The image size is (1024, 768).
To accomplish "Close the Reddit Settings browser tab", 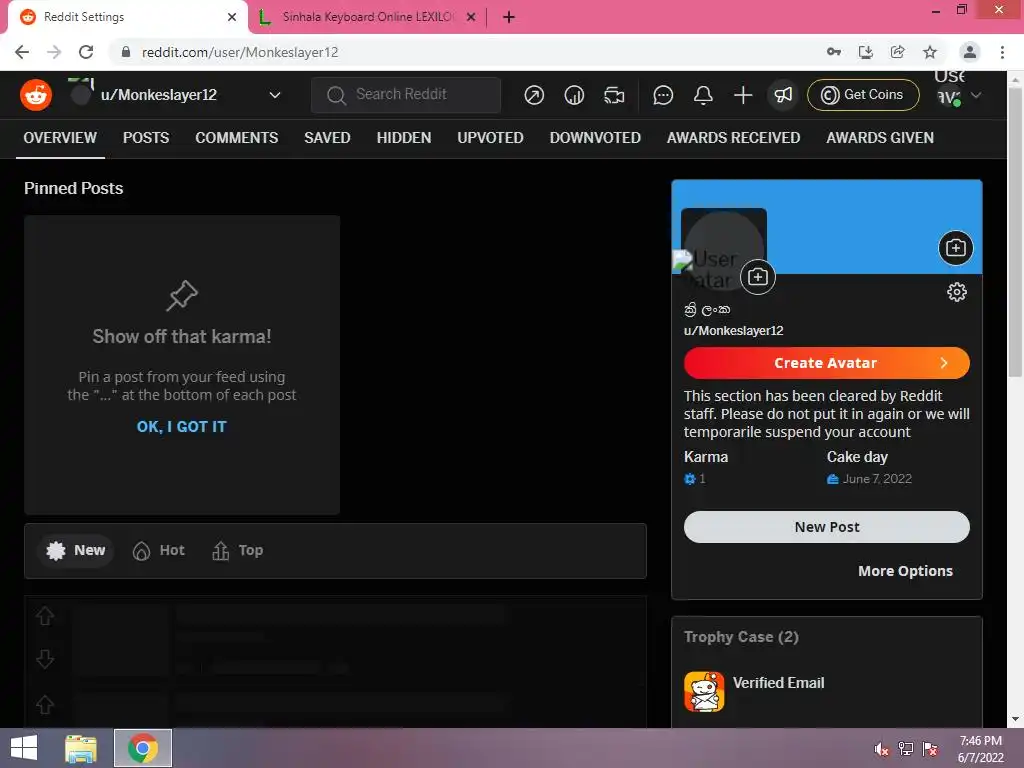I will 232,17.
